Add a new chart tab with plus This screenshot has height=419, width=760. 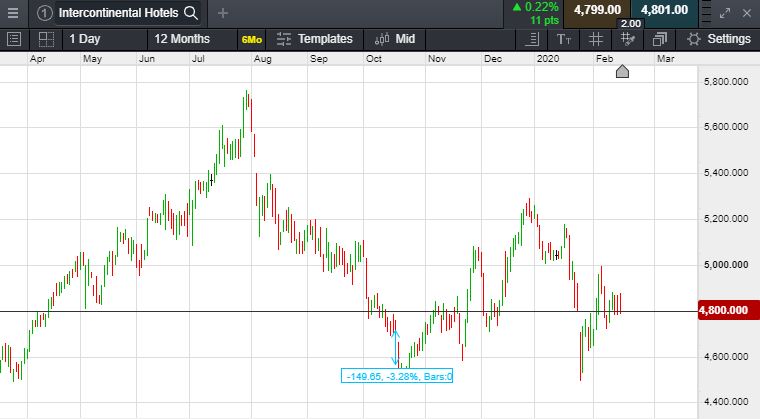pos(222,13)
